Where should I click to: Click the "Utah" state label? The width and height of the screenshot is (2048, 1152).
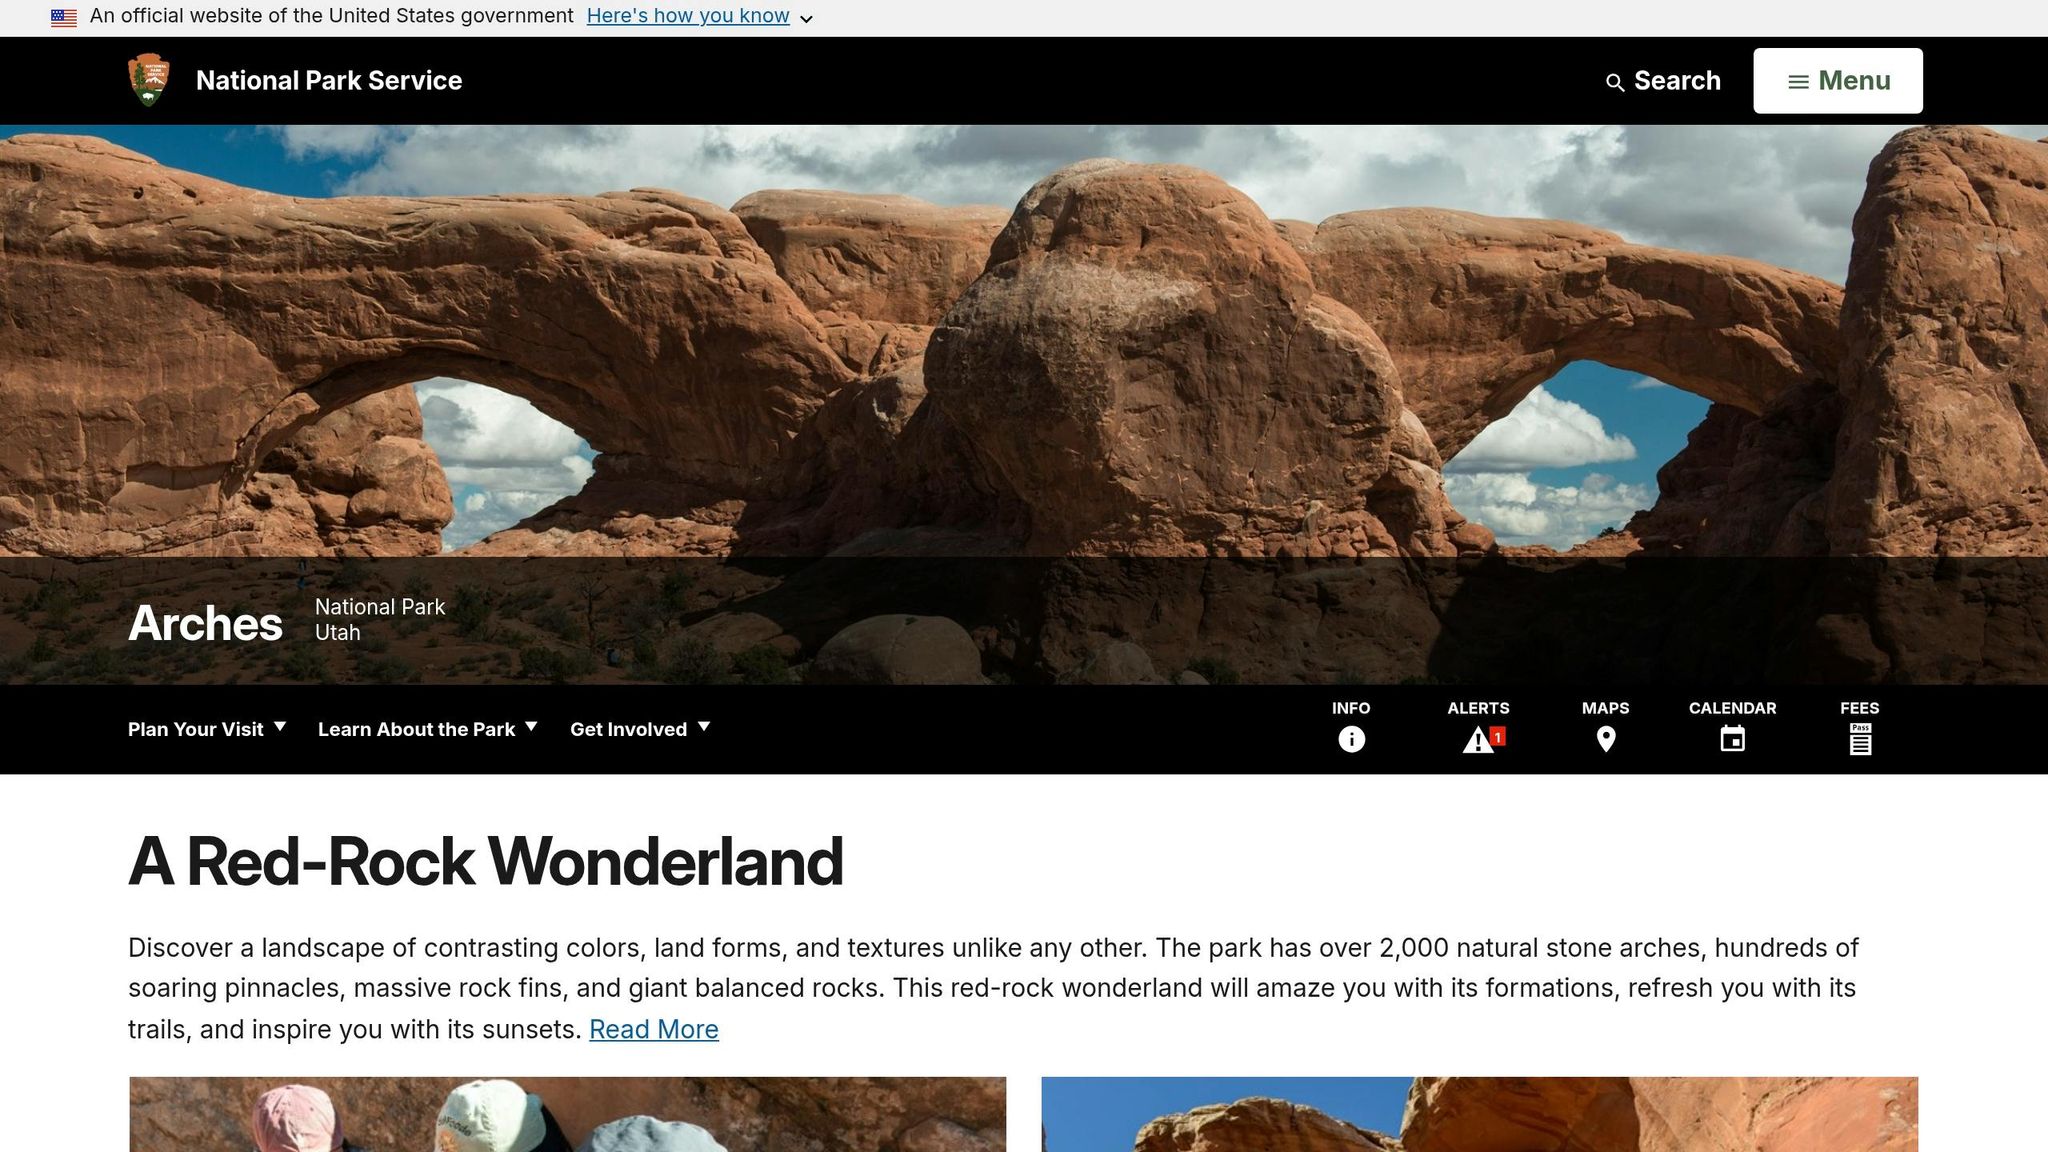click(338, 633)
